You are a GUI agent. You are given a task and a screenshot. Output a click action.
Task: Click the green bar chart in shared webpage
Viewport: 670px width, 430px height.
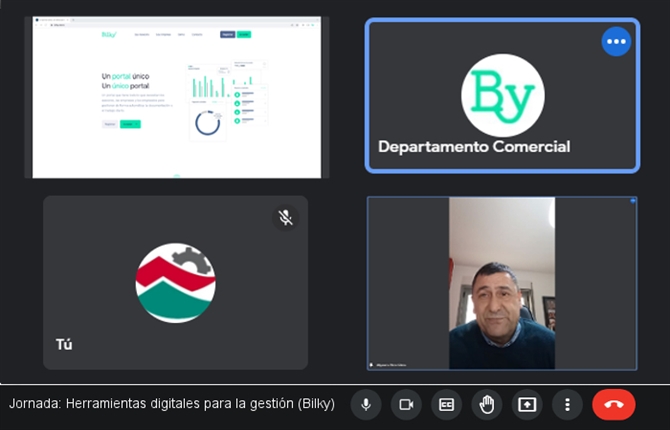[x=209, y=86]
